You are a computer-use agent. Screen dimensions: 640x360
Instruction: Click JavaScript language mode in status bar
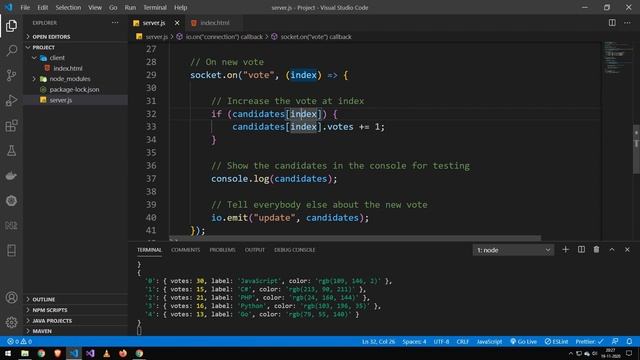coord(489,341)
